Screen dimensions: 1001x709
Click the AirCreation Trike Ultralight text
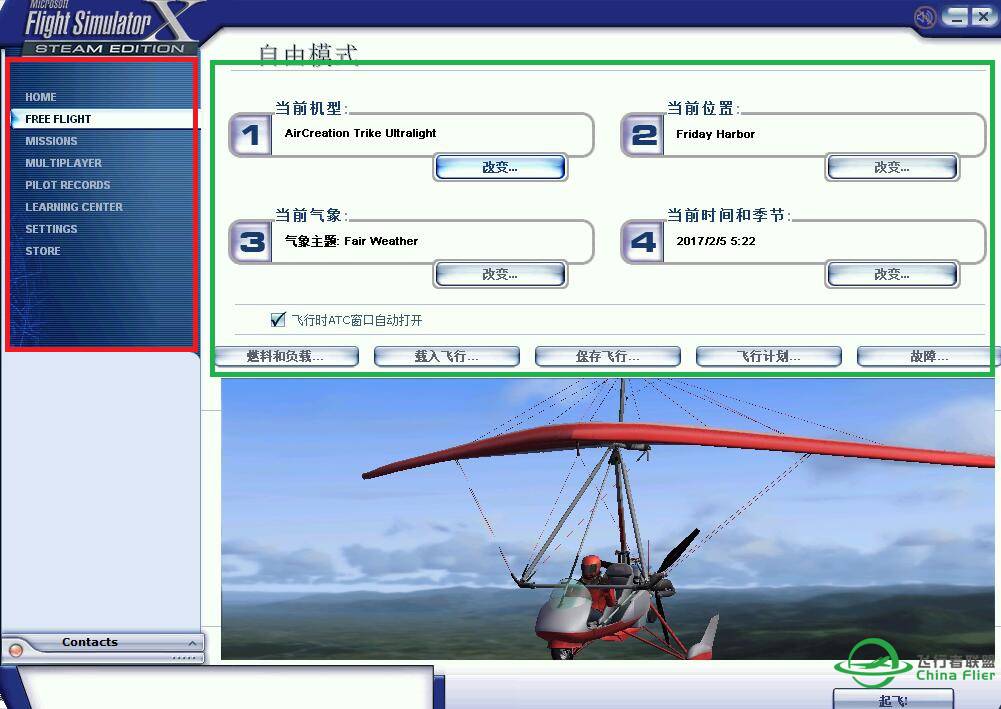click(x=360, y=133)
